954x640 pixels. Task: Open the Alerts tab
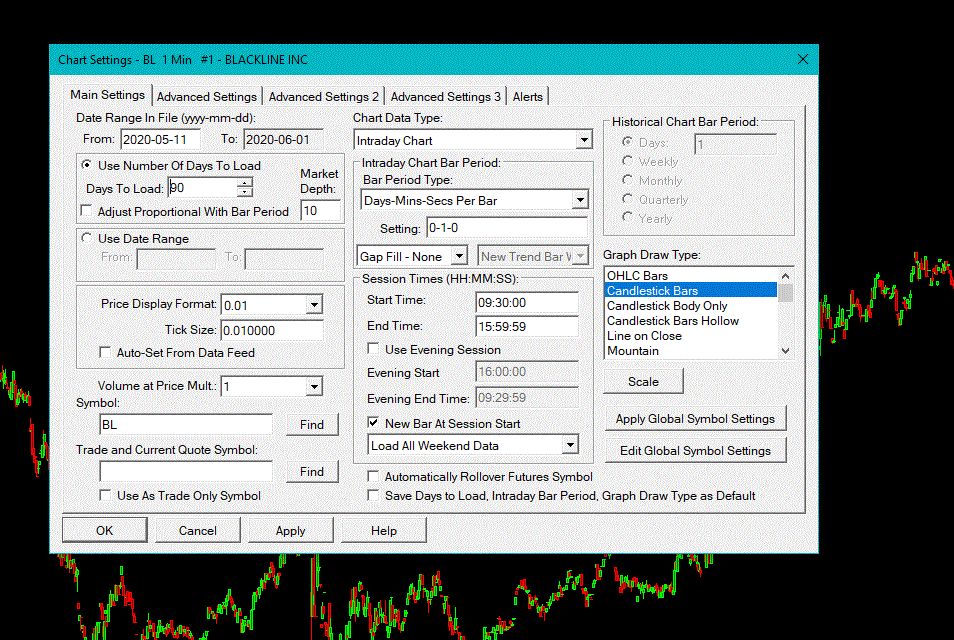527,97
